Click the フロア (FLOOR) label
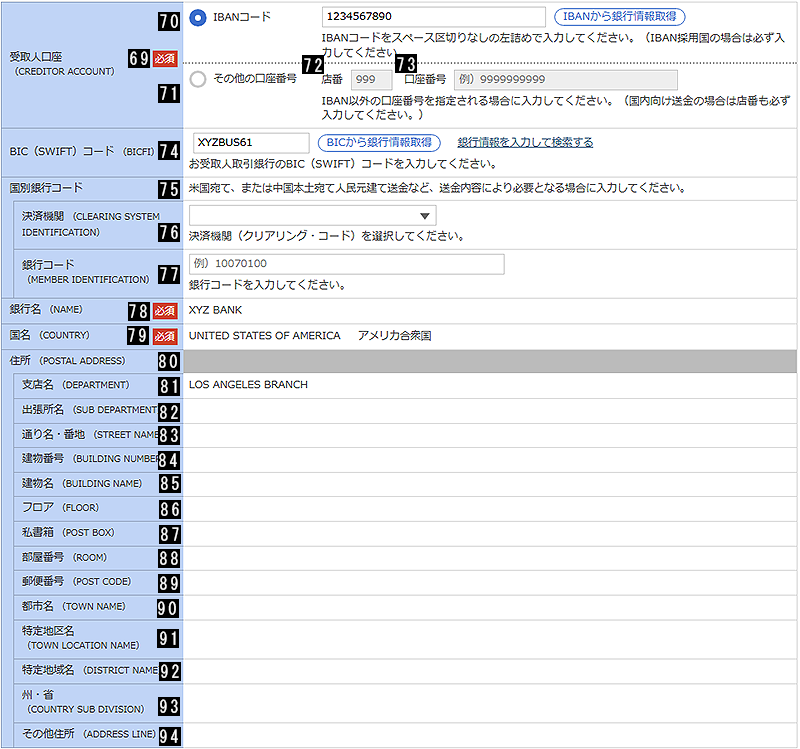800x749 pixels. coord(60,508)
